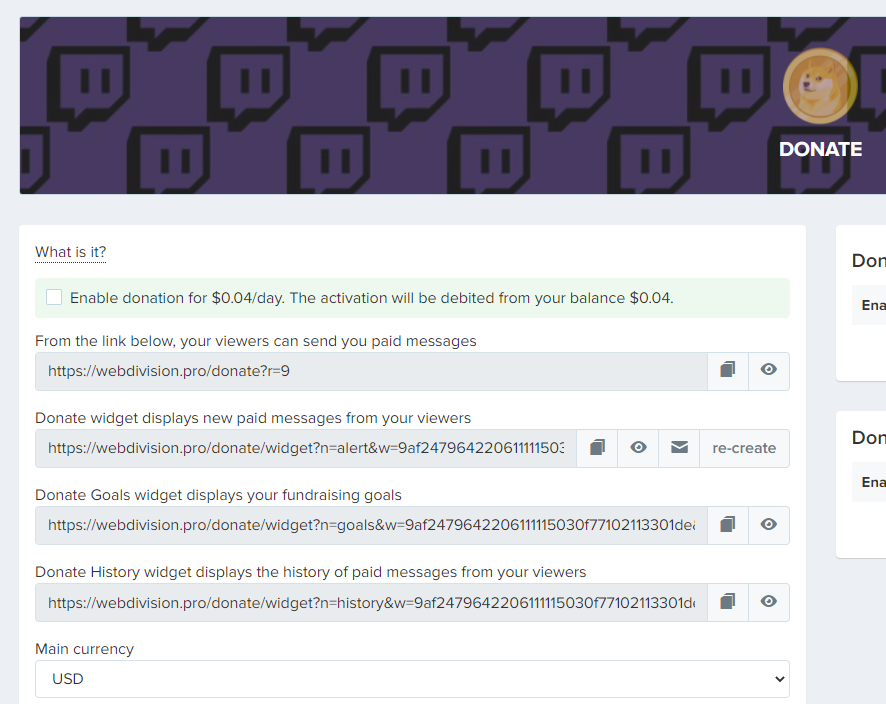The width and height of the screenshot is (886, 704).
Task: Preview the donate page link
Action: (768, 370)
